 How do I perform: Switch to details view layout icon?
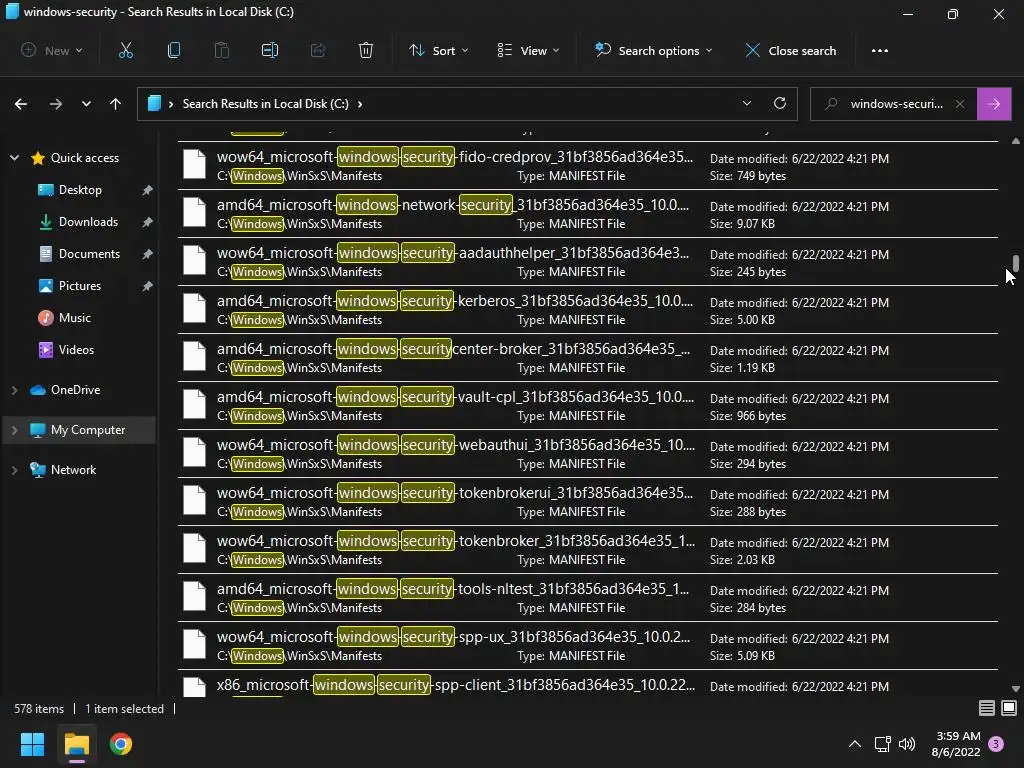987,708
